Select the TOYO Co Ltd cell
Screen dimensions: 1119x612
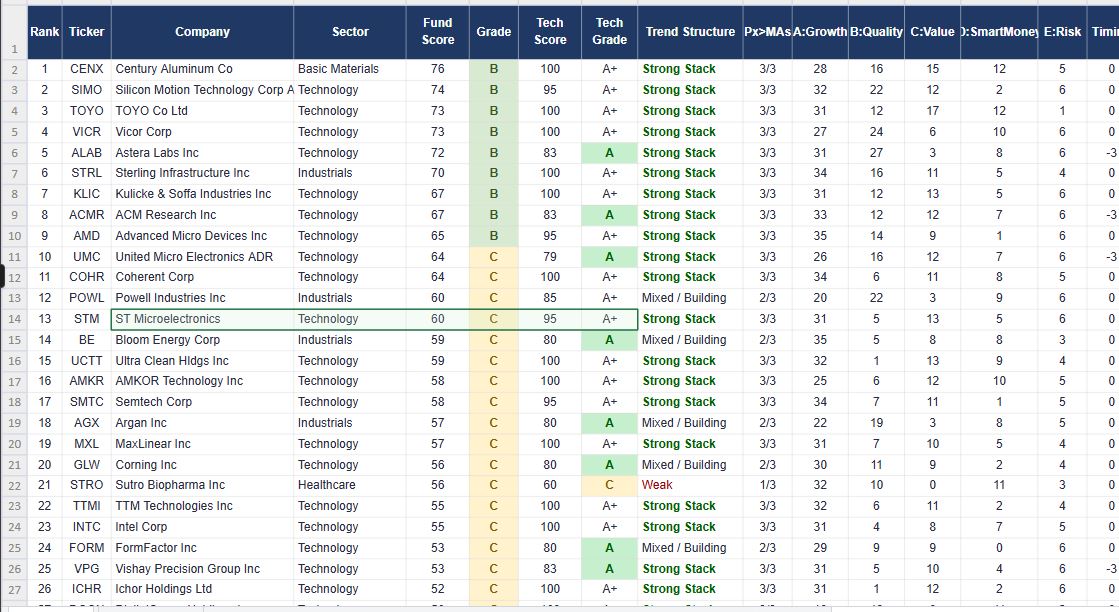click(202, 111)
